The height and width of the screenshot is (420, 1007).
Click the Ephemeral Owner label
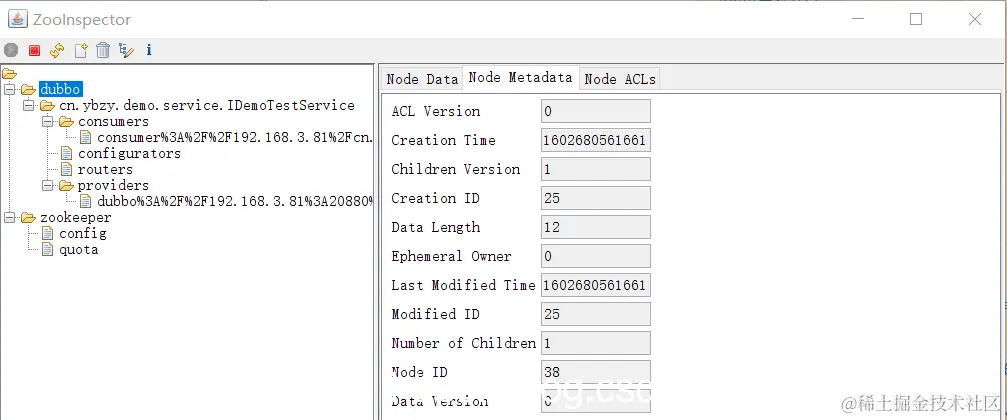pos(451,256)
